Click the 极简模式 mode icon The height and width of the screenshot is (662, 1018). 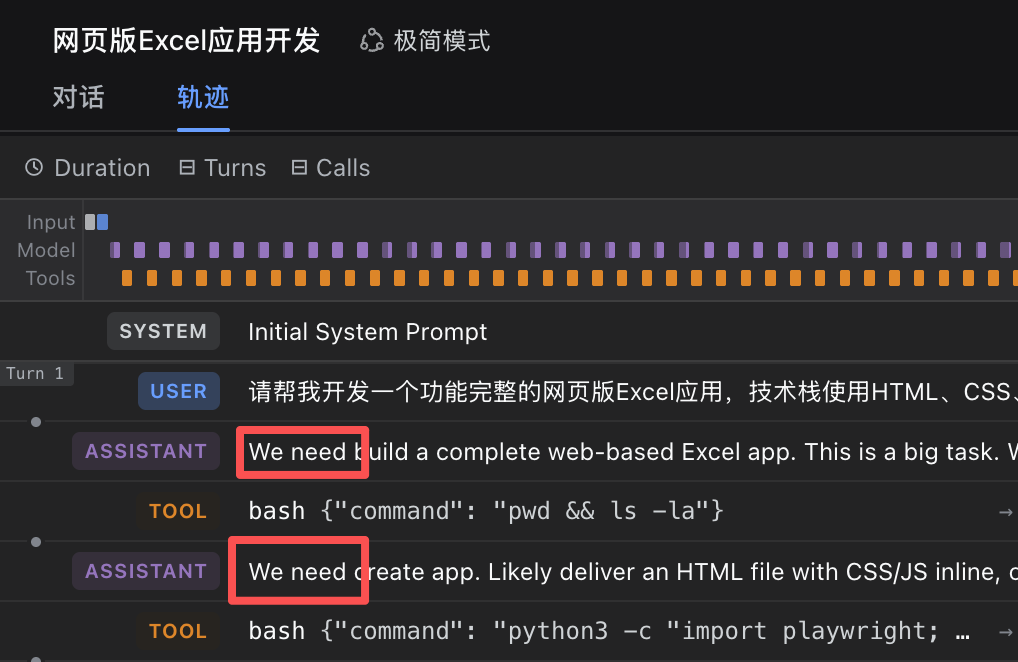(x=372, y=40)
